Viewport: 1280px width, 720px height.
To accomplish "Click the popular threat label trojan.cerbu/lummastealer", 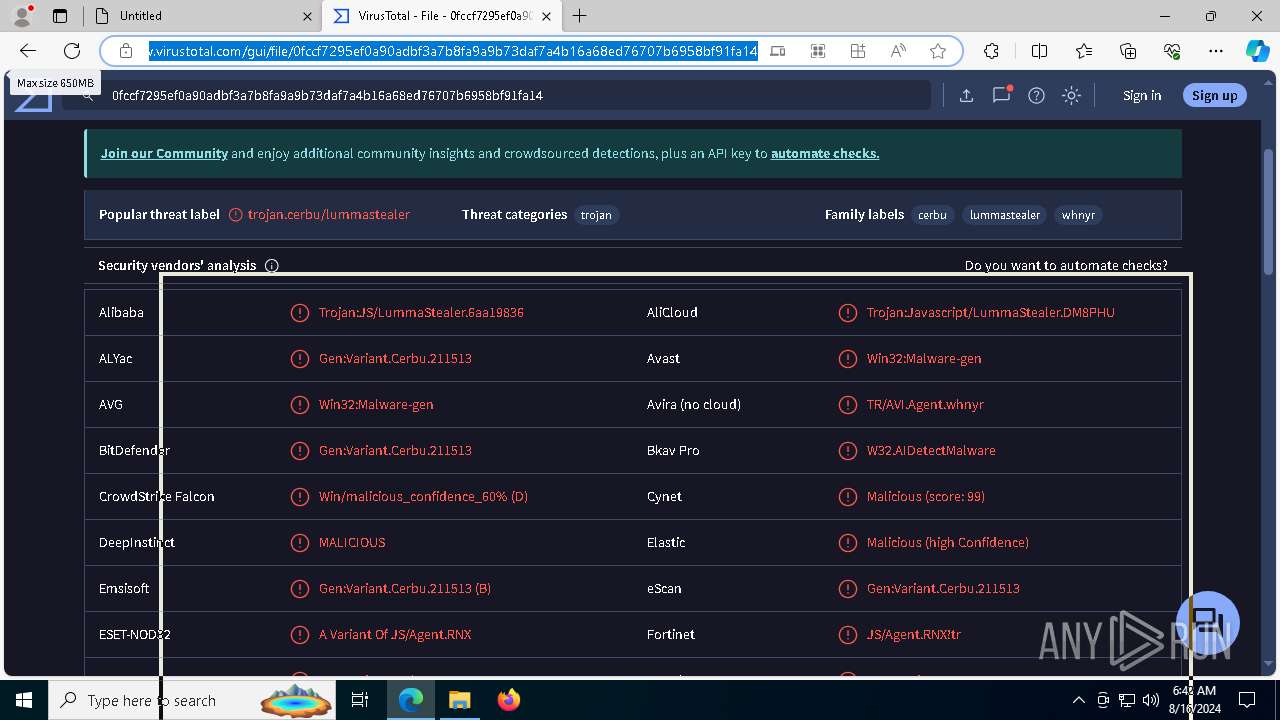I will [329, 214].
